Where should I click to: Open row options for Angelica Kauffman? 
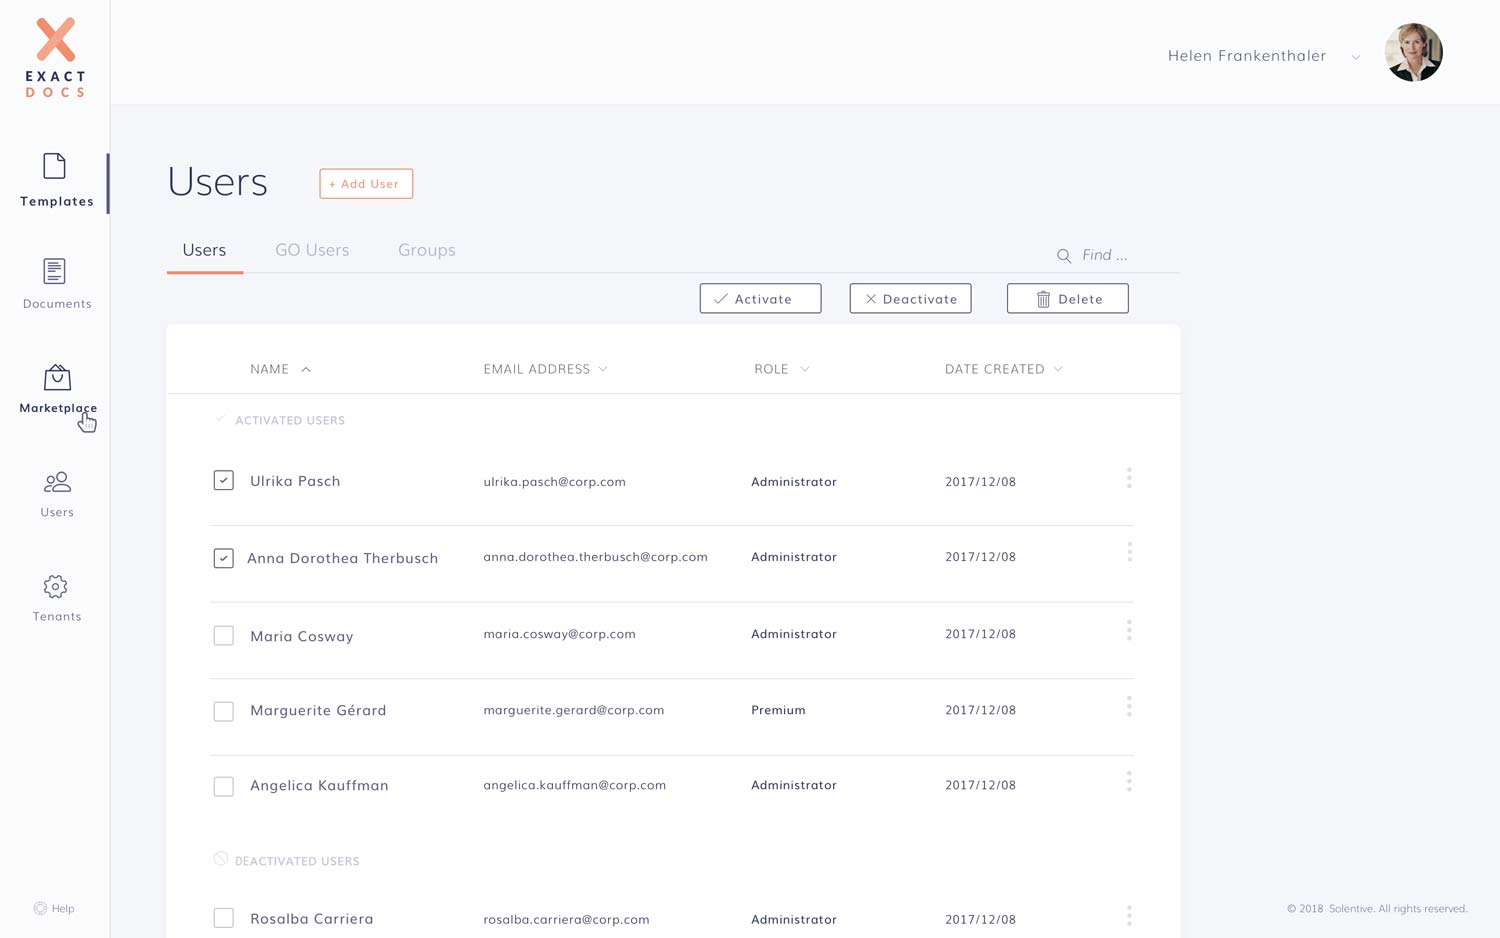click(x=1129, y=781)
